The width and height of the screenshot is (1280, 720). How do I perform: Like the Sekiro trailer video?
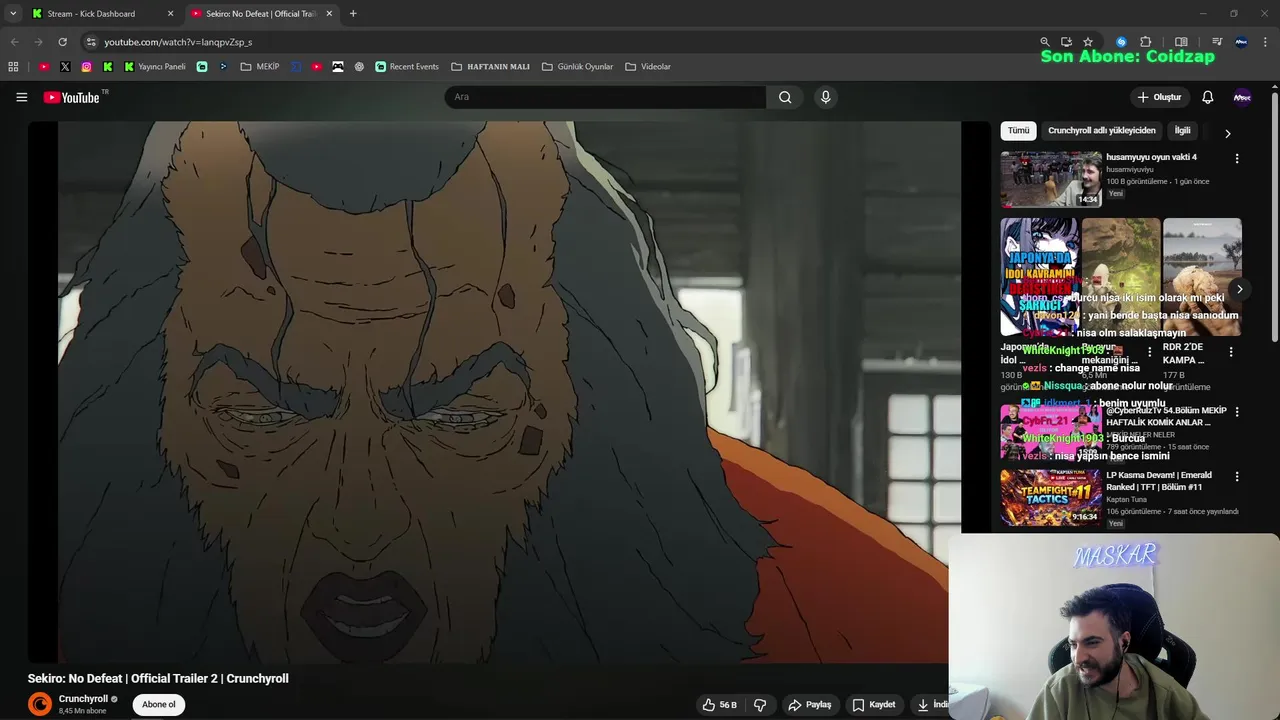click(719, 704)
